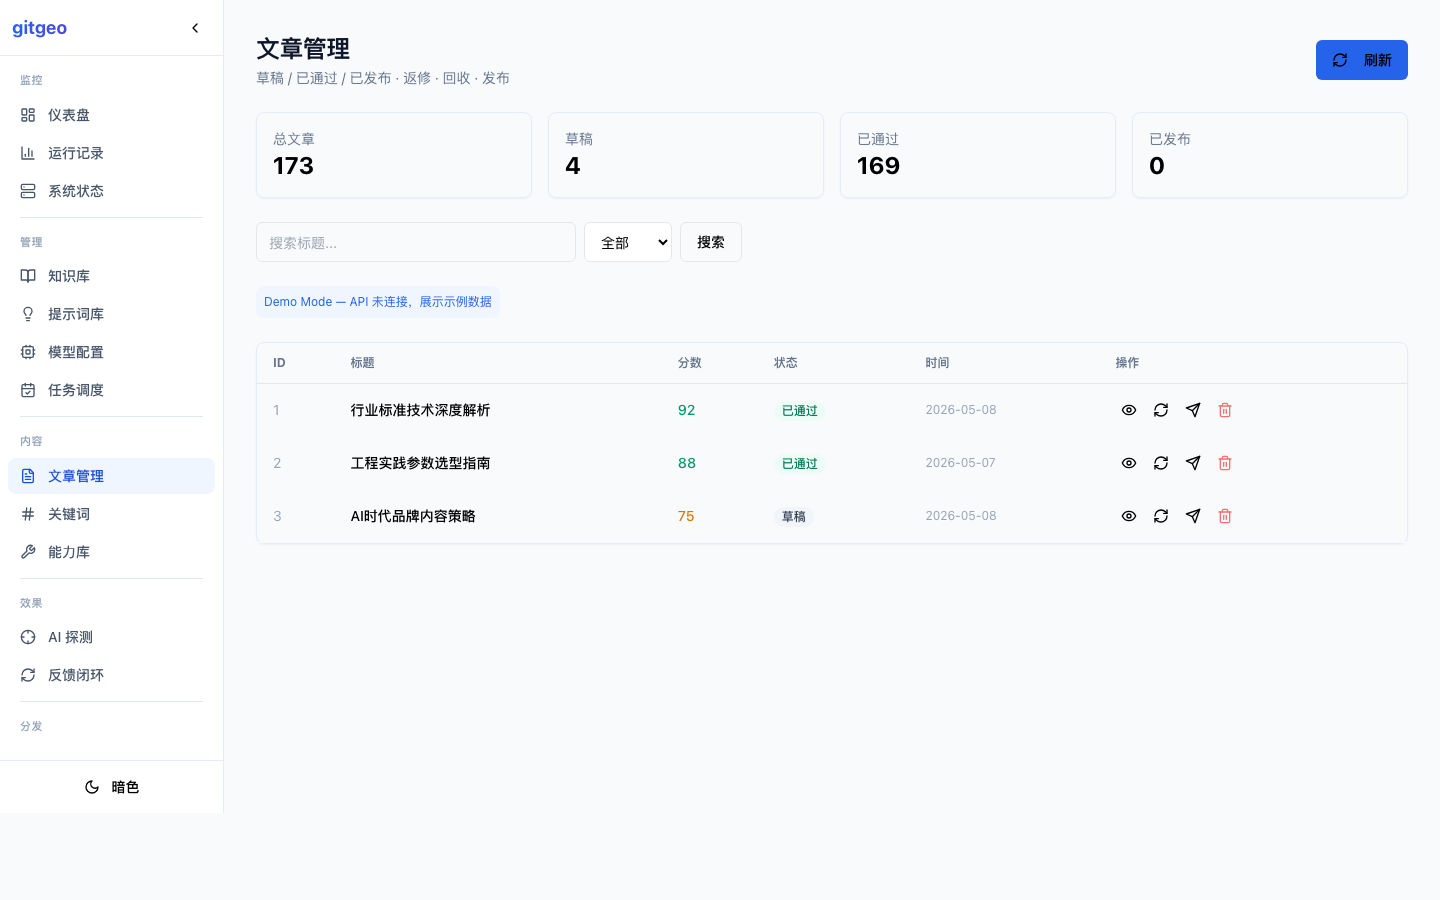Focus the 搜索标题 search field

point(416,242)
